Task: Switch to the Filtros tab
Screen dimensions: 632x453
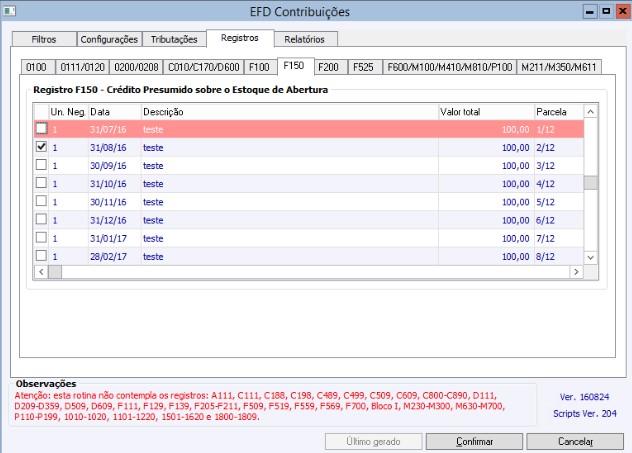Action: [44, 39]
